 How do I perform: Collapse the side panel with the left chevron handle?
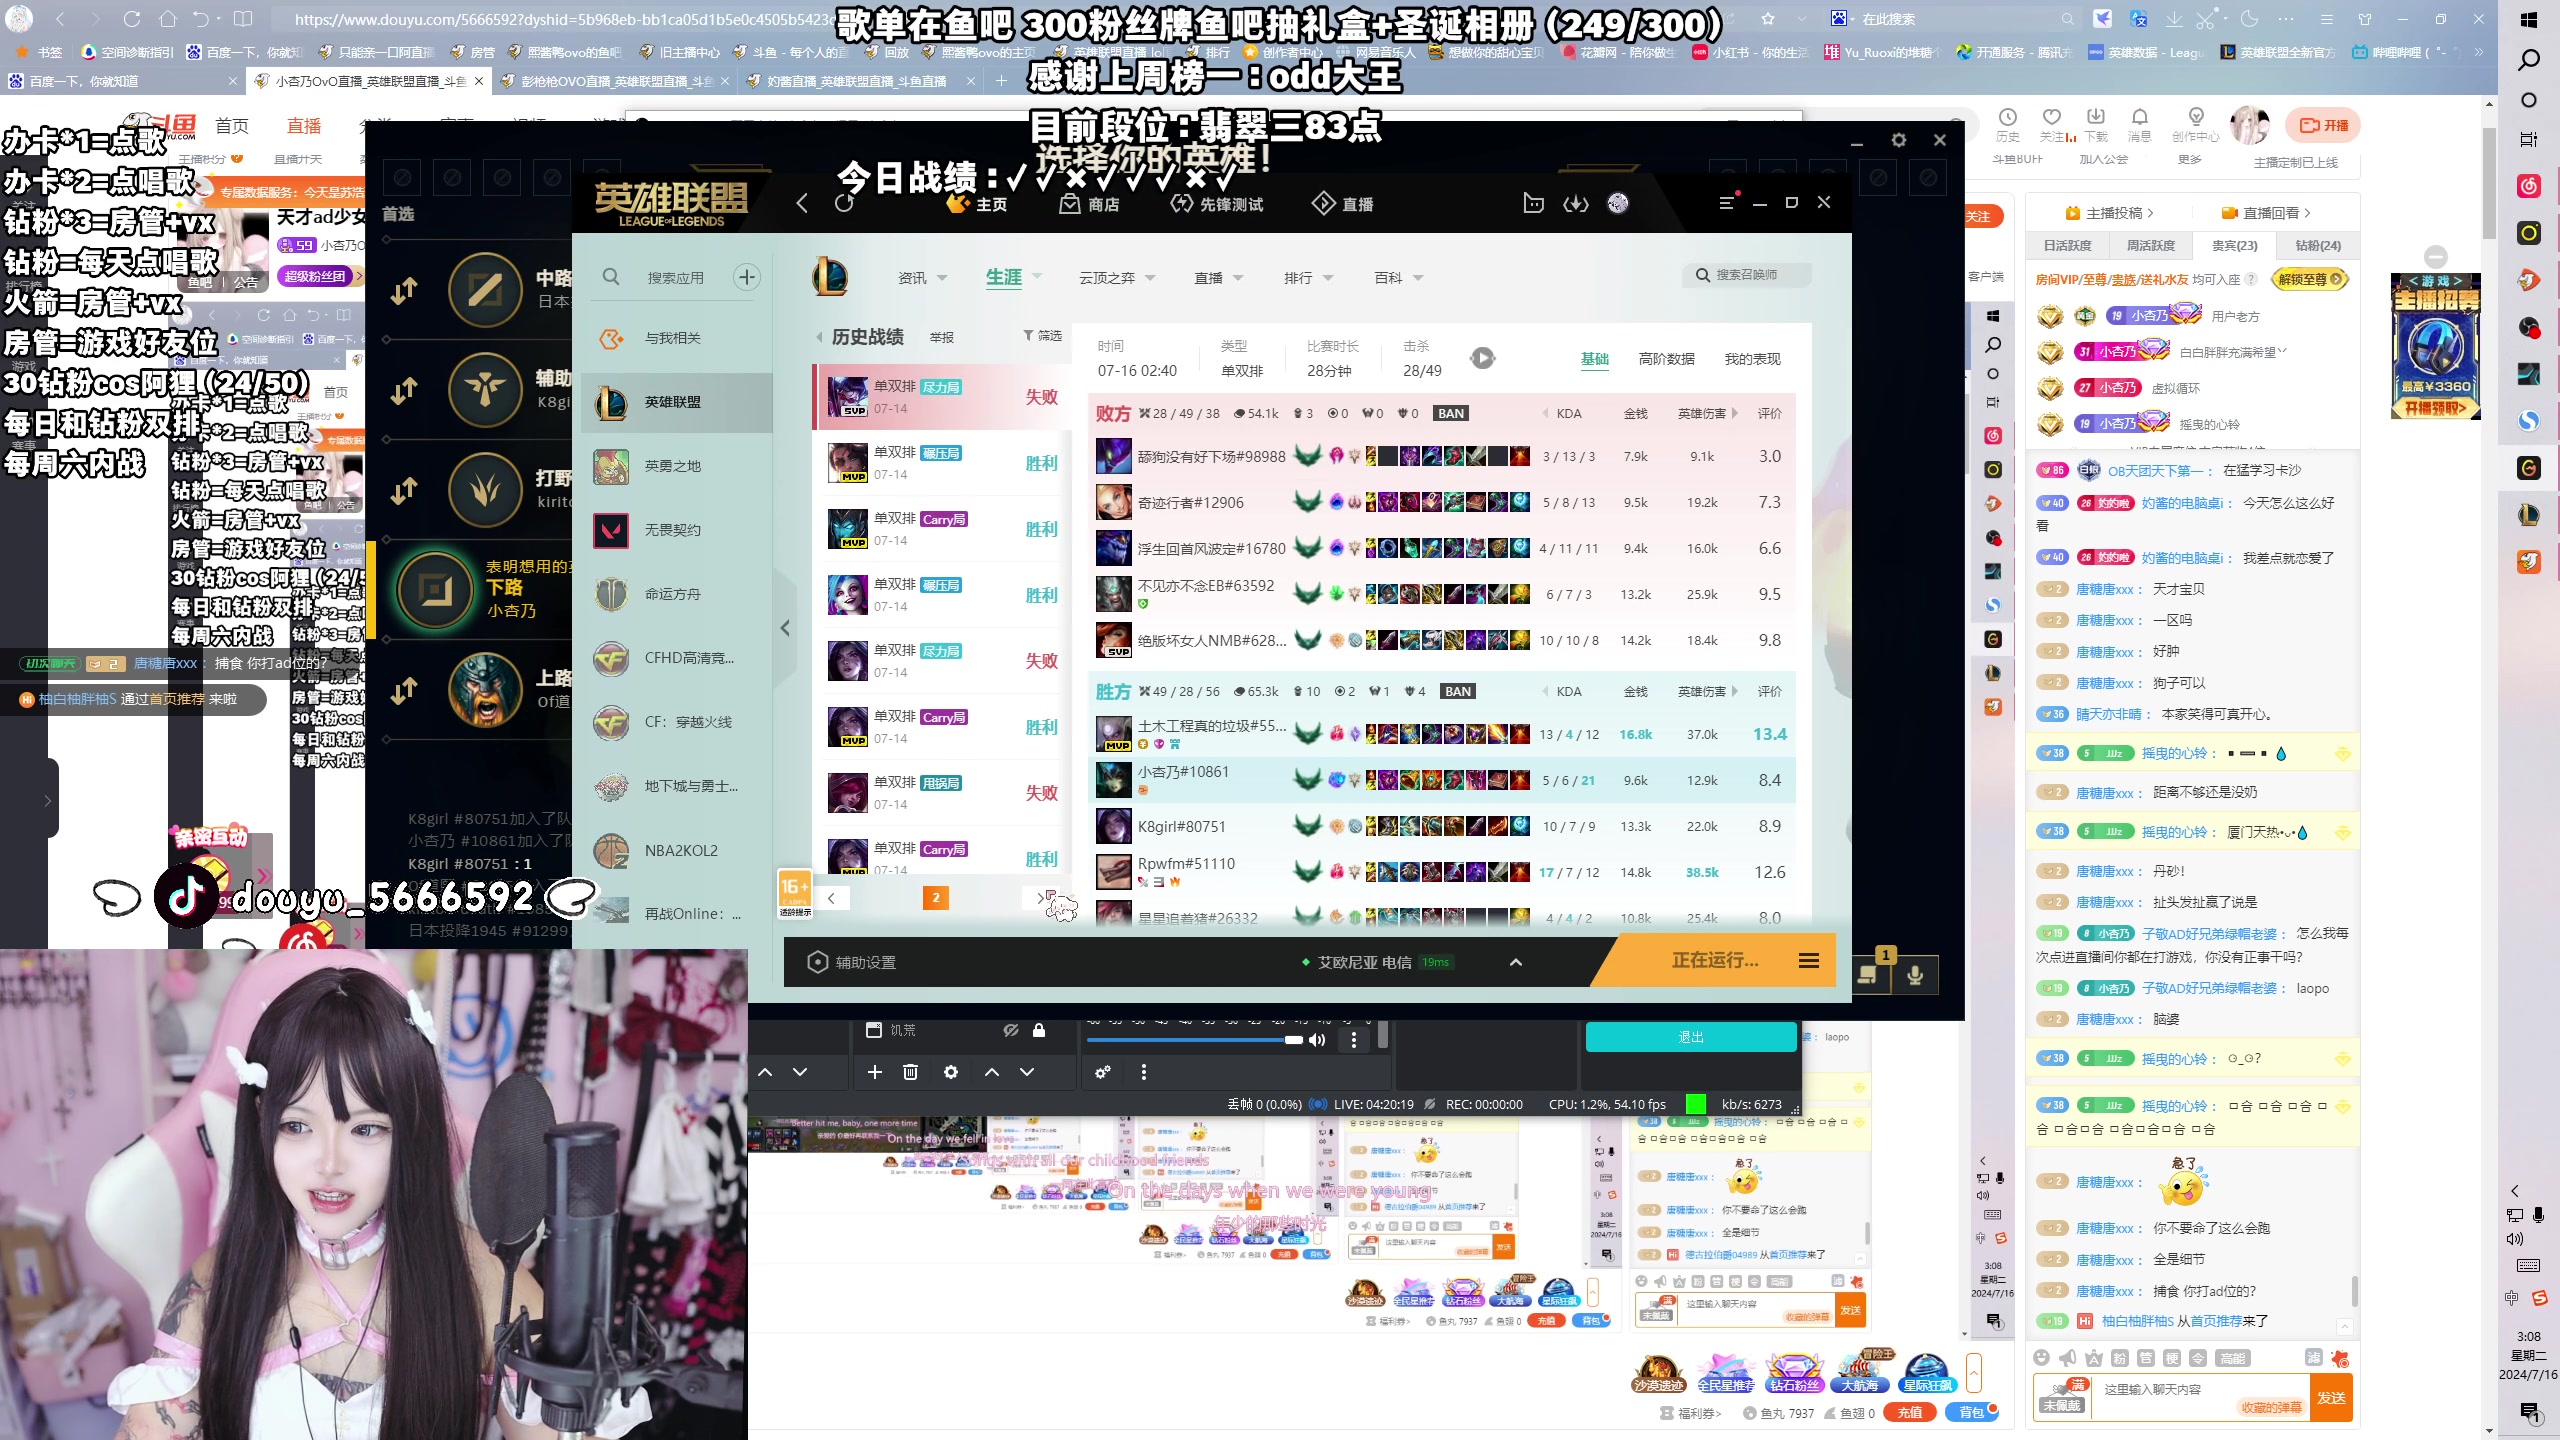[x=785, y=628]
